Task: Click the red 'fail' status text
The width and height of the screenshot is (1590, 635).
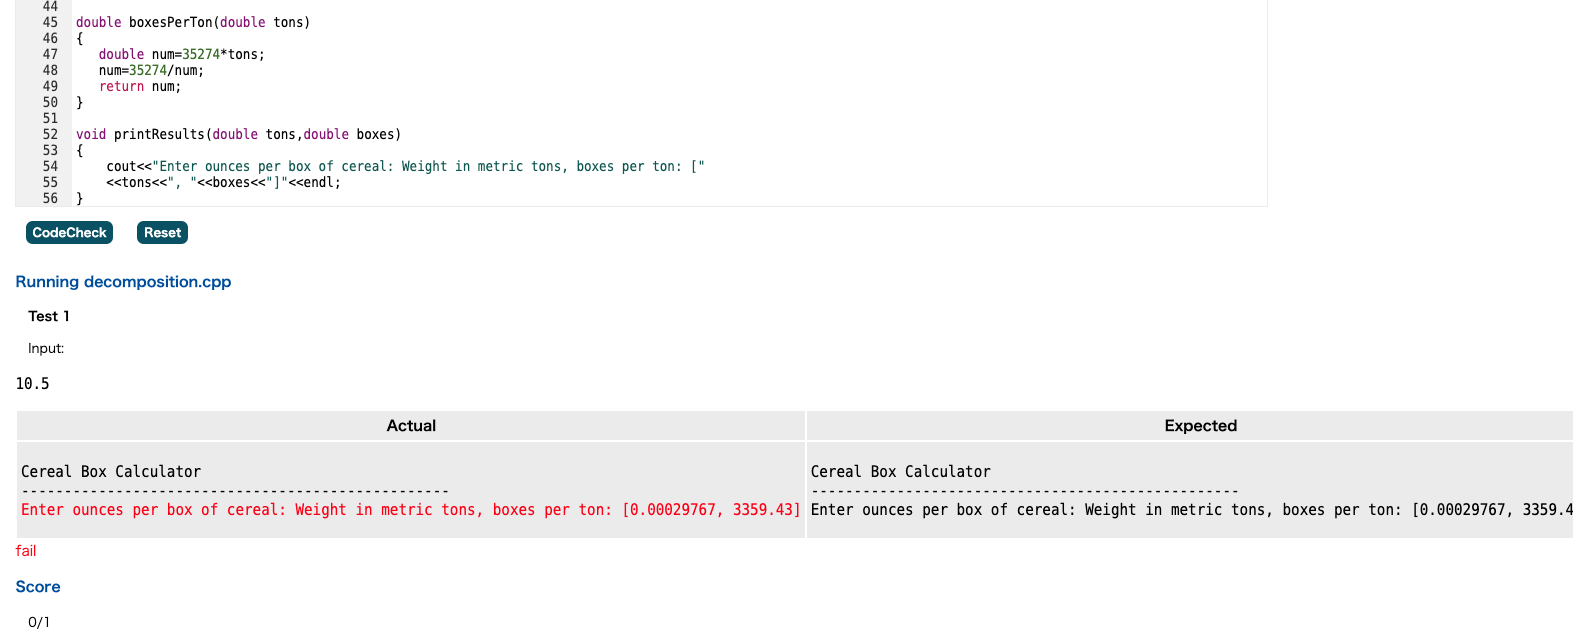Action: tap(26, 551)
